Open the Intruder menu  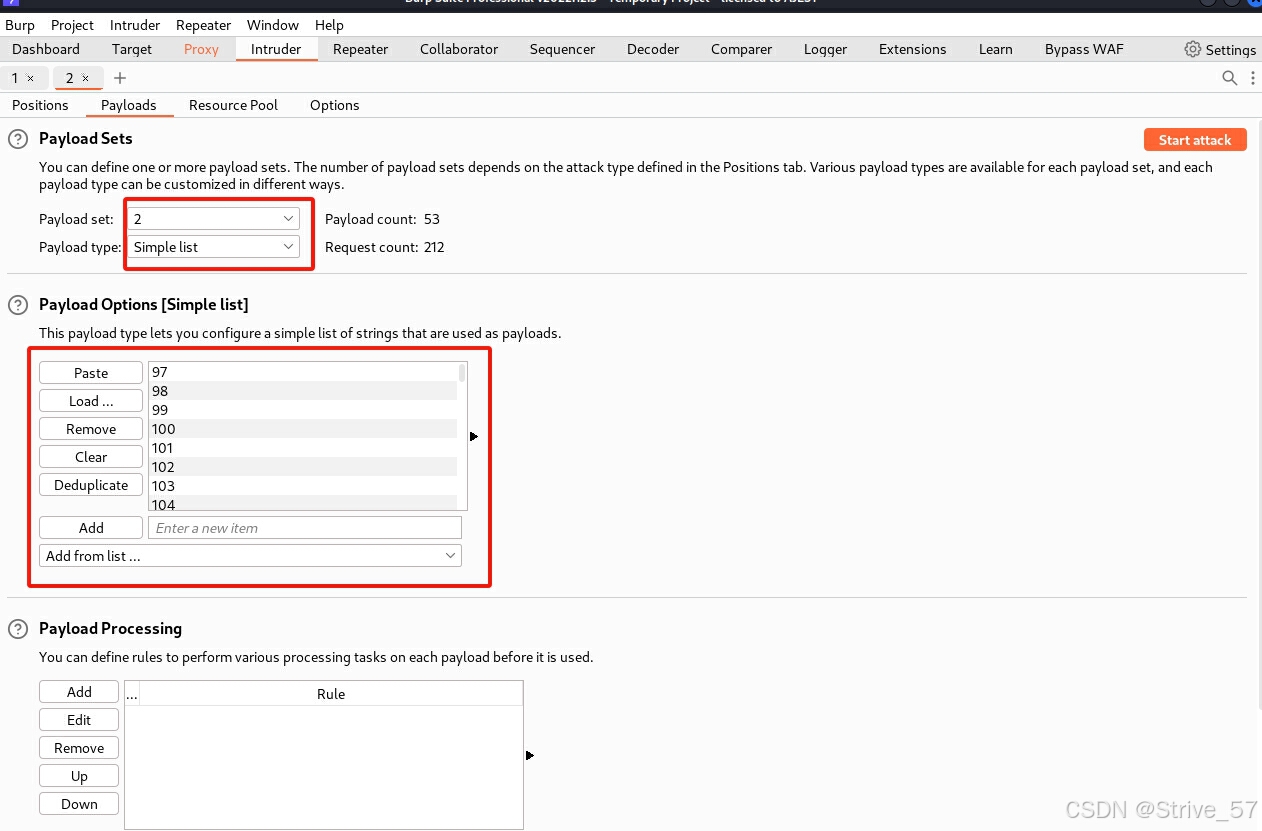[135, 25]
